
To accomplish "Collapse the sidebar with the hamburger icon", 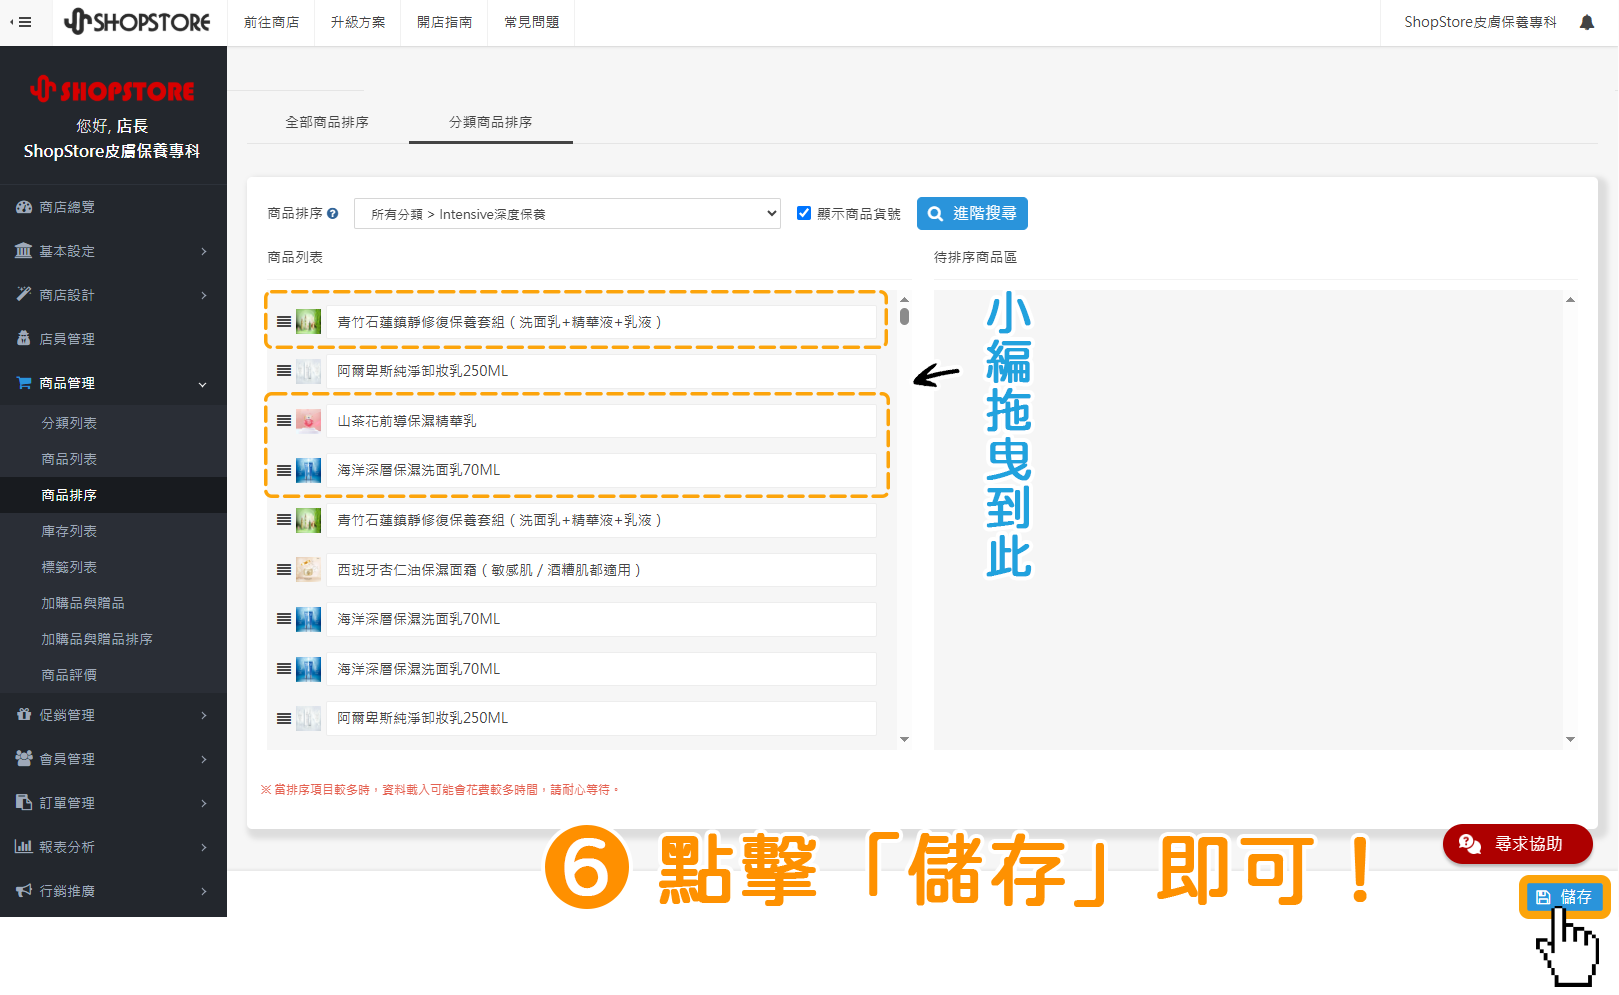I will (x=21, y=22).
